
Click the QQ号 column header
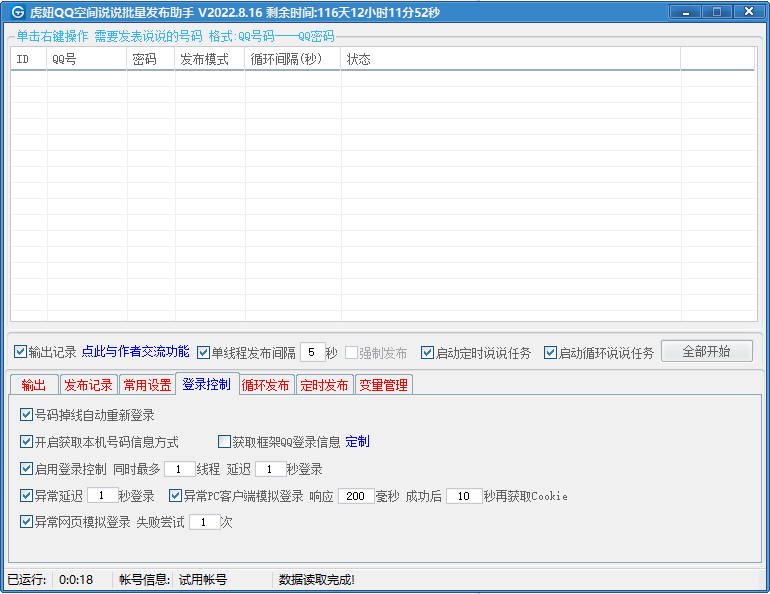[87, 59]
